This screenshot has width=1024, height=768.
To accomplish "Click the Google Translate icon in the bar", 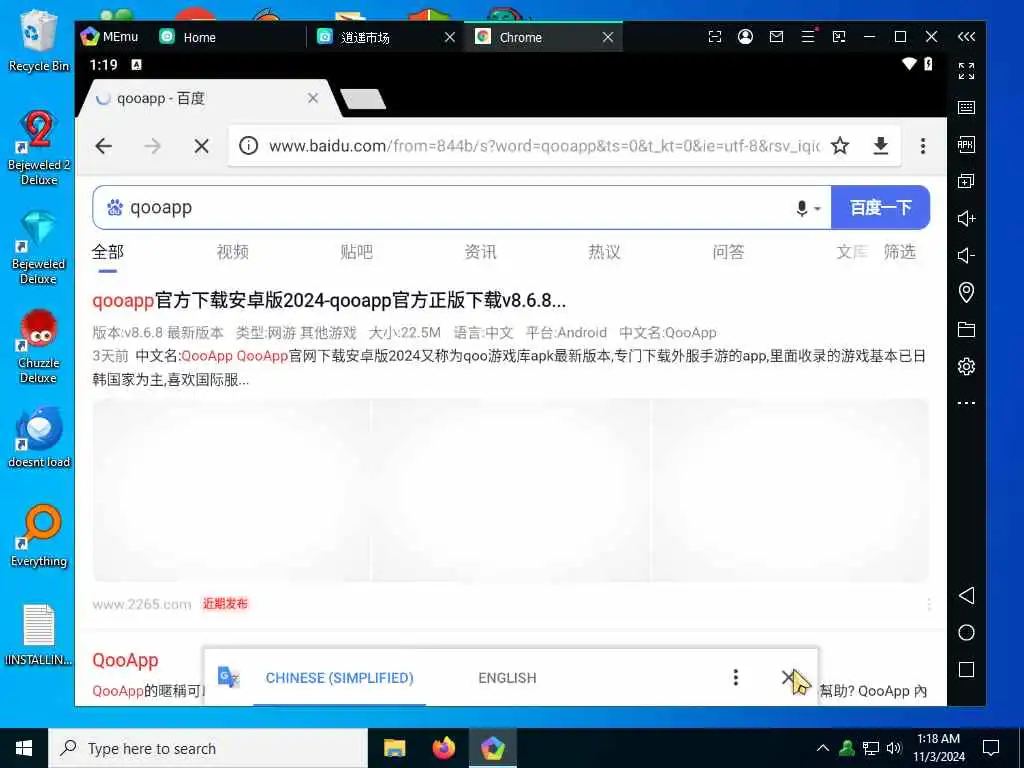I will click(229, 677).
